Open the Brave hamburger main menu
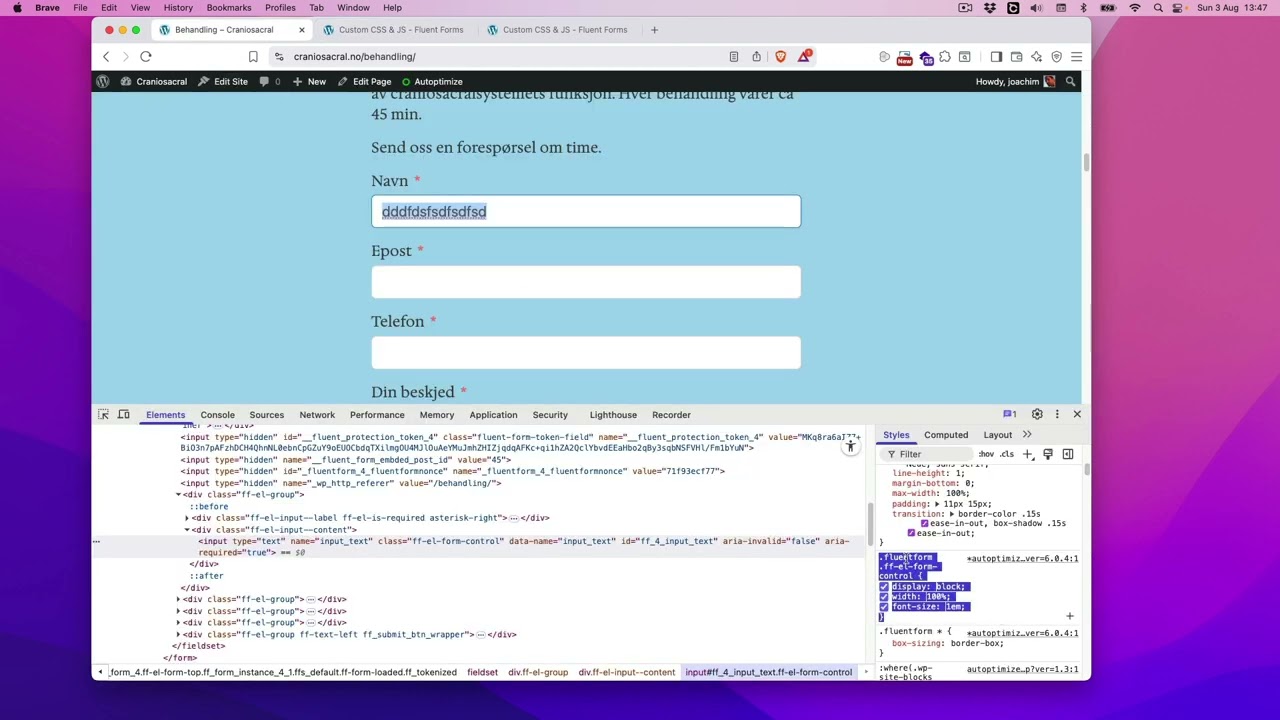Image resolution: width=1280 pixels, height=720 pixels. tap(1076, 57)
